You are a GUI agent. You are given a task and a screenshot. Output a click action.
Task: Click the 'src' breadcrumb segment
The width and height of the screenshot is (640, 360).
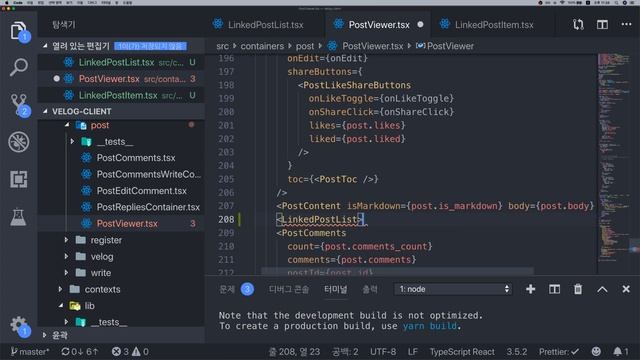click(x=222, y=46)
